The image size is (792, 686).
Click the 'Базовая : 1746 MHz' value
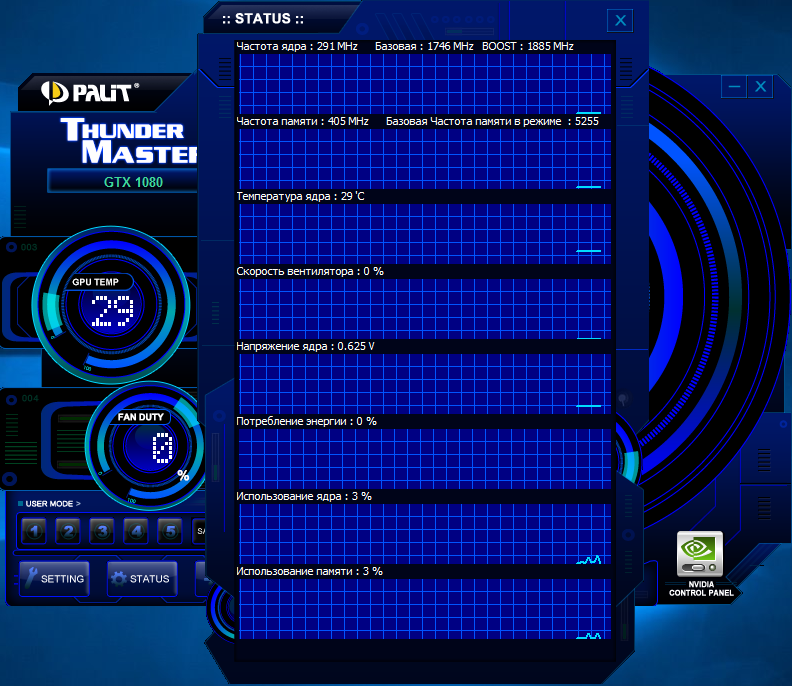[x=424, y=46]
